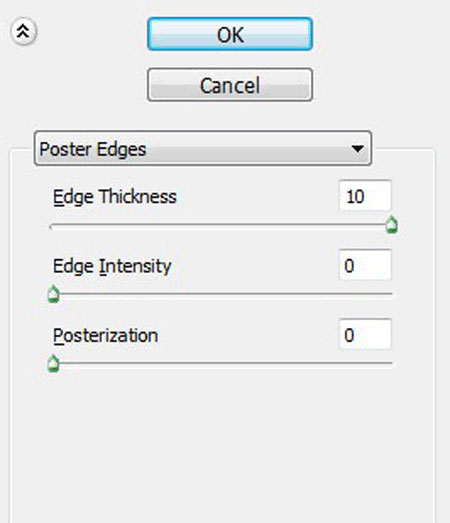The height and width of the screenshot is (523, 450).
Task: Click the Edge Intensity label
Action: tap(112, 266)
